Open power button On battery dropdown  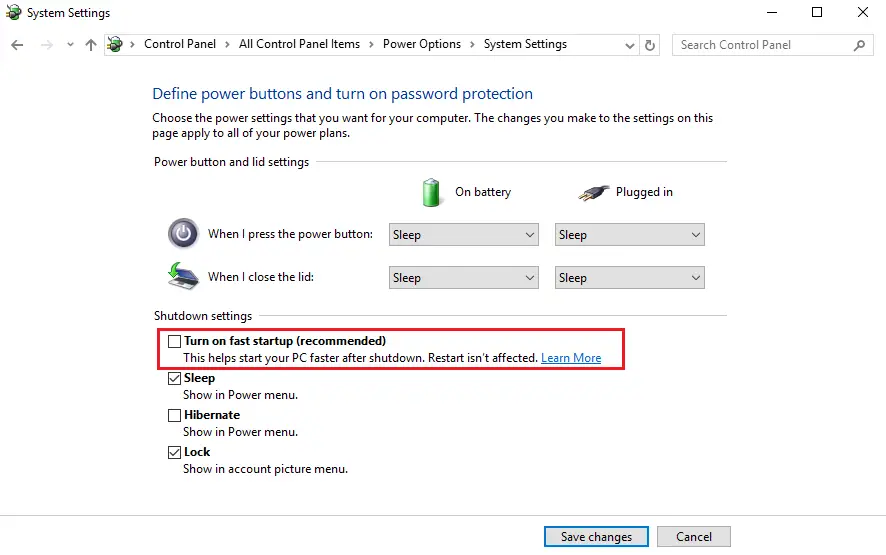point(464,235)
